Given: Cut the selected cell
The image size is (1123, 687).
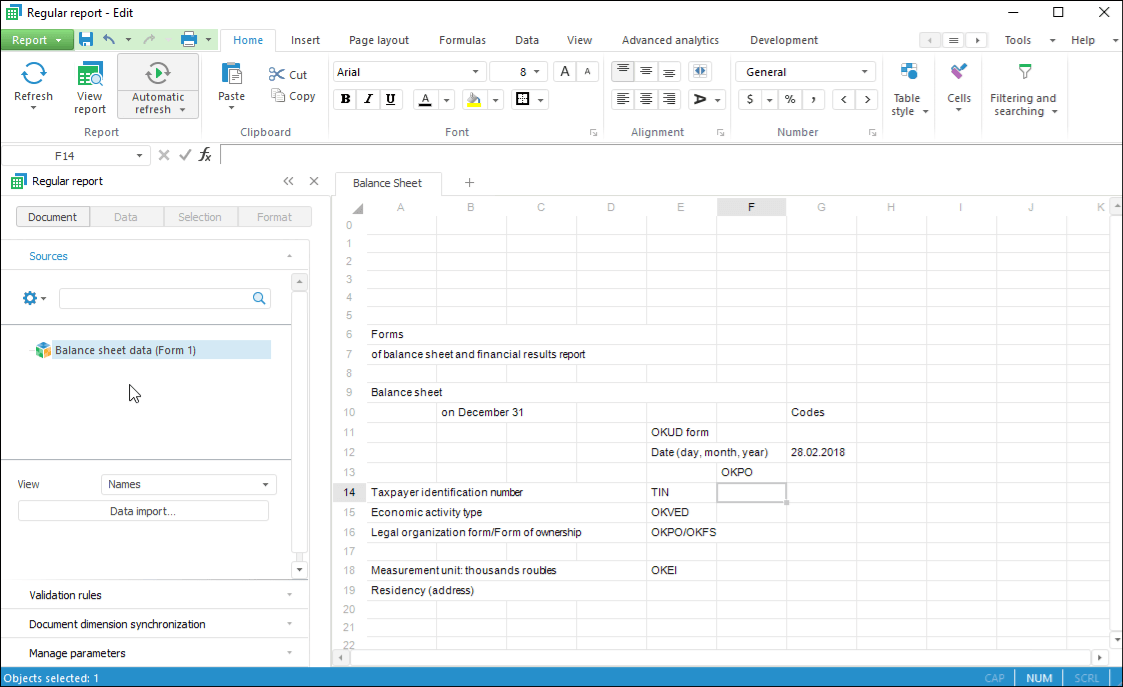Looking at the screenshot, I should 288,75.
